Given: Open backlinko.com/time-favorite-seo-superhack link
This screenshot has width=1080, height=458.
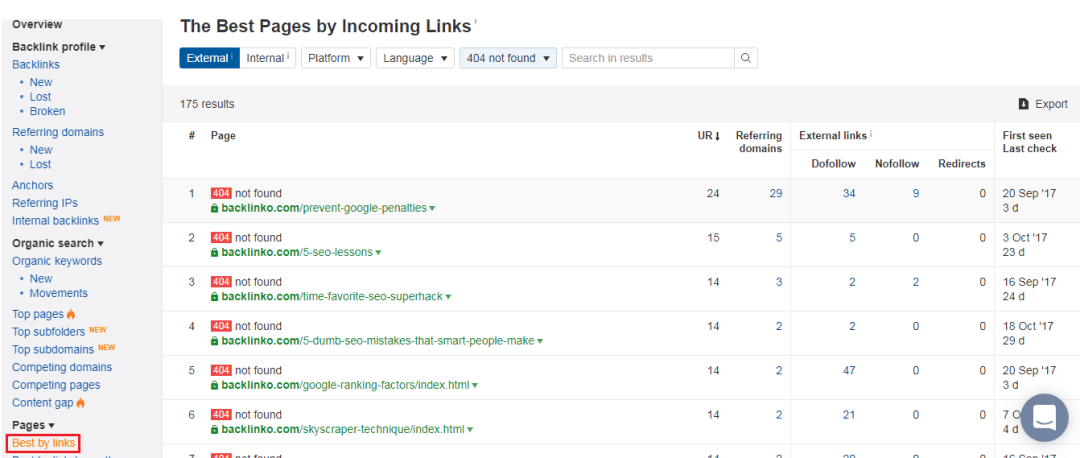Looking at the screenshot, I should pos(332,296).
